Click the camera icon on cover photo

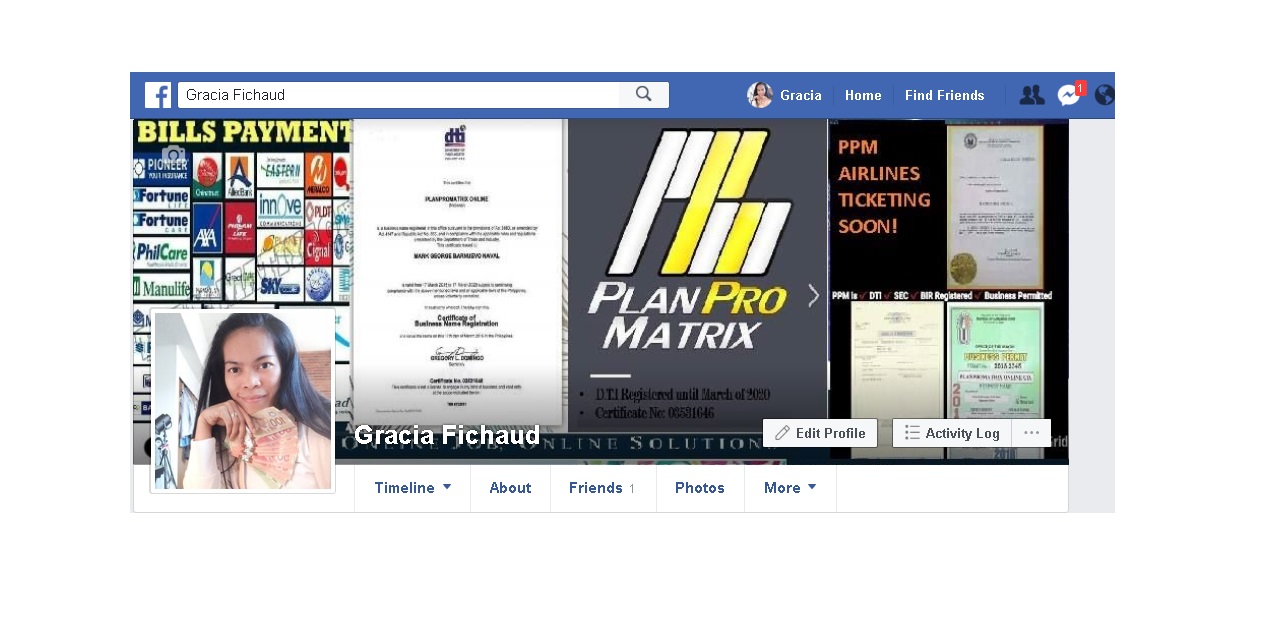pos(173,156)
